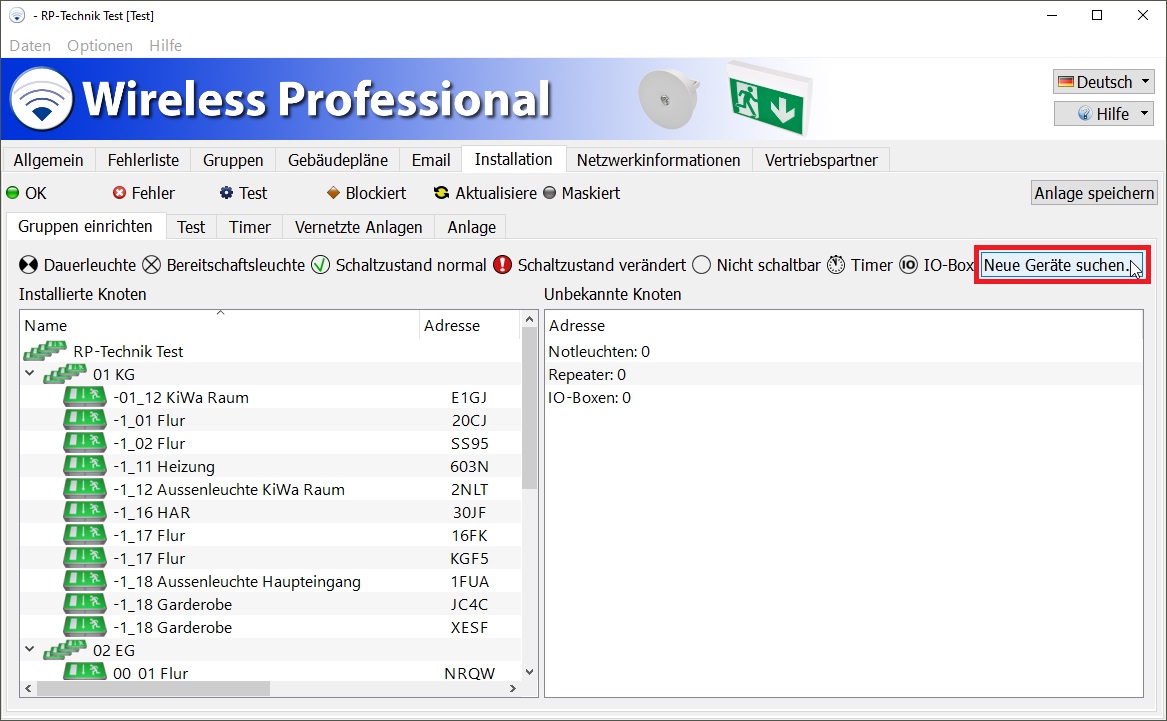Image resolution: width=1167 pixels, height=721 pixels.
Task: Click the round ceiling luminaire image in banner
Action: tap(669, 99)
